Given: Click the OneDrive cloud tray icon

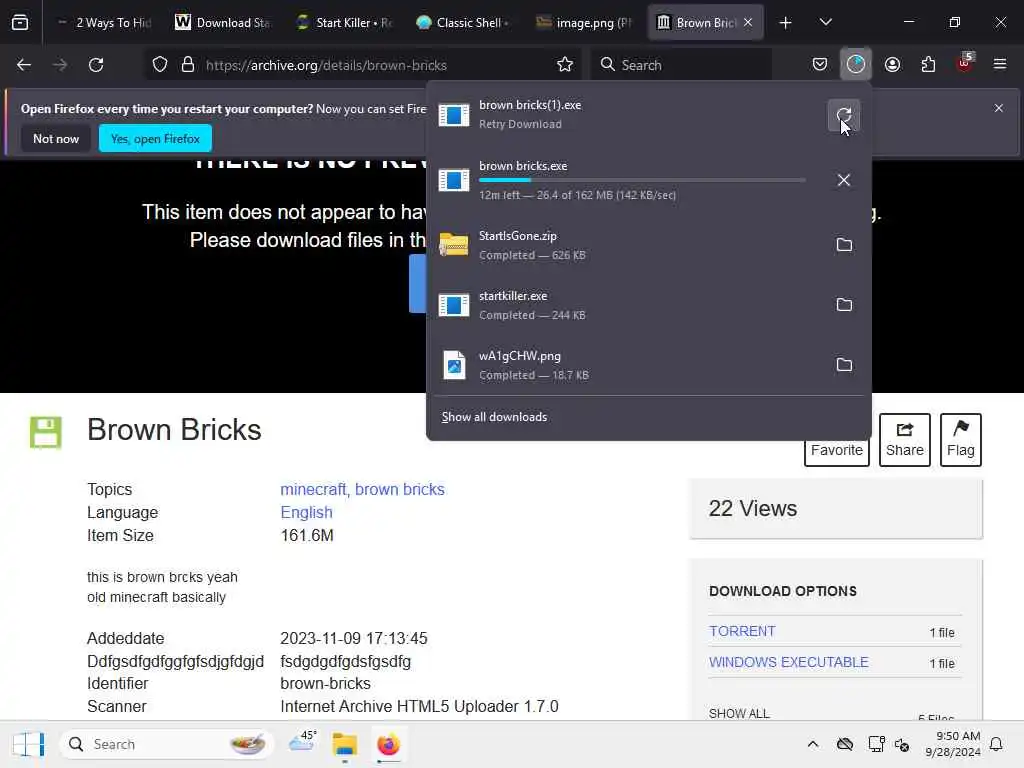Looking at the screenshot, I should (x=844, y=744).
